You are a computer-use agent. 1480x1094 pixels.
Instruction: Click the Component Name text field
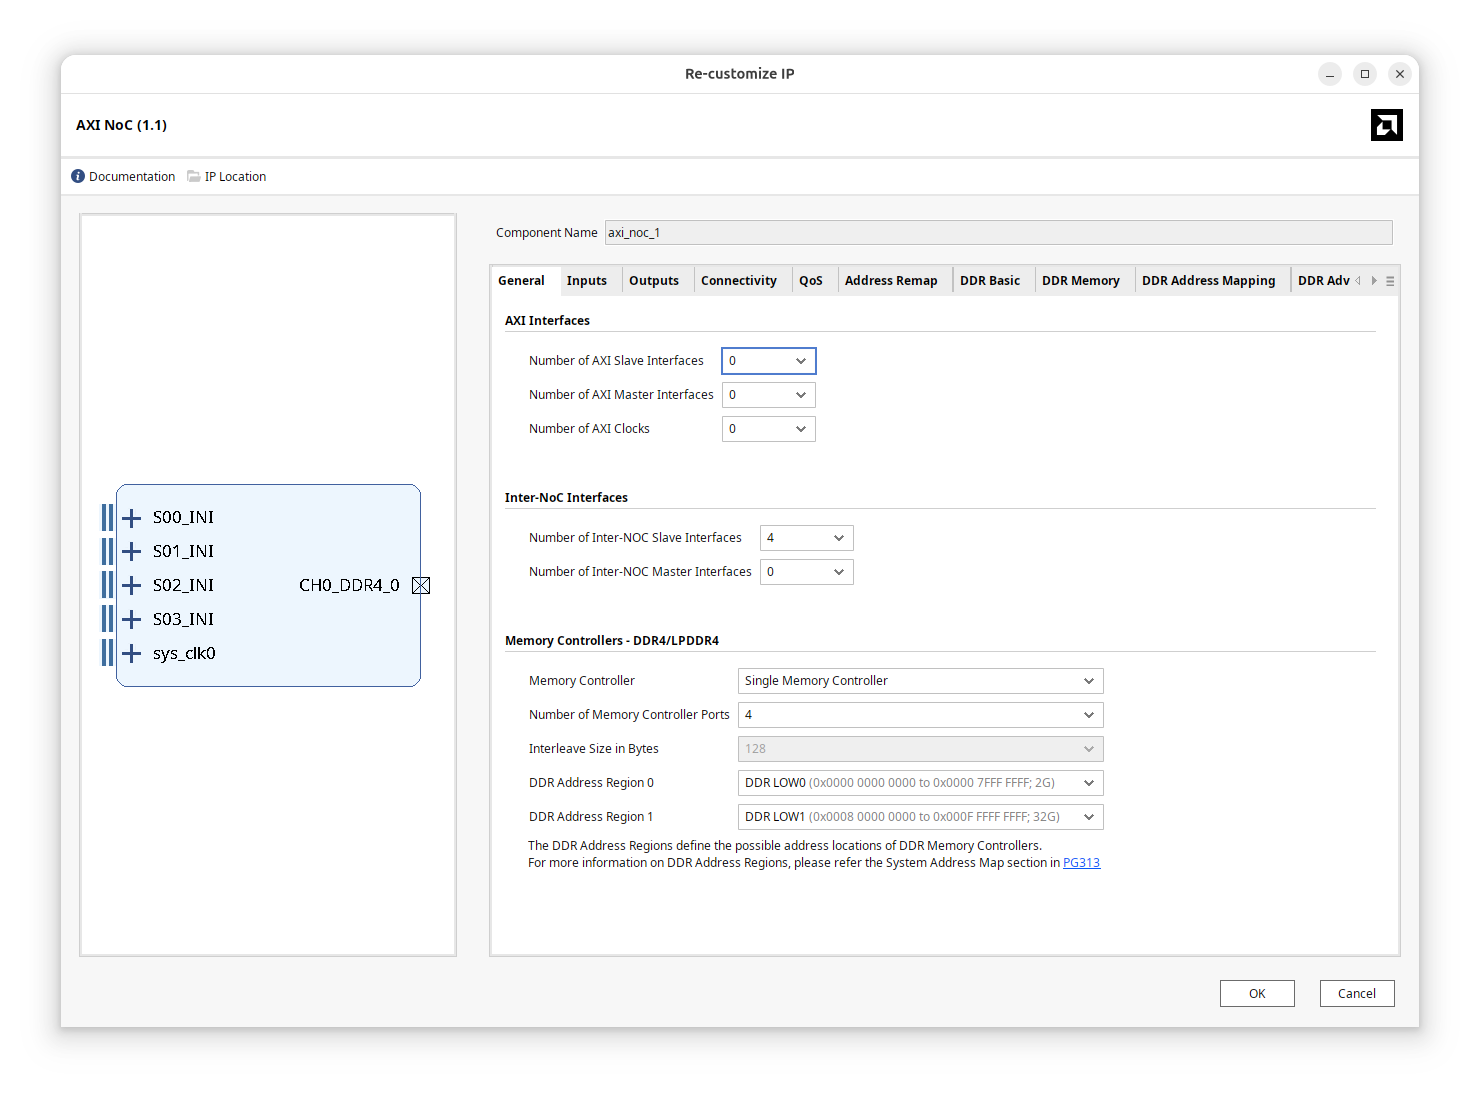tap(998, 233)
